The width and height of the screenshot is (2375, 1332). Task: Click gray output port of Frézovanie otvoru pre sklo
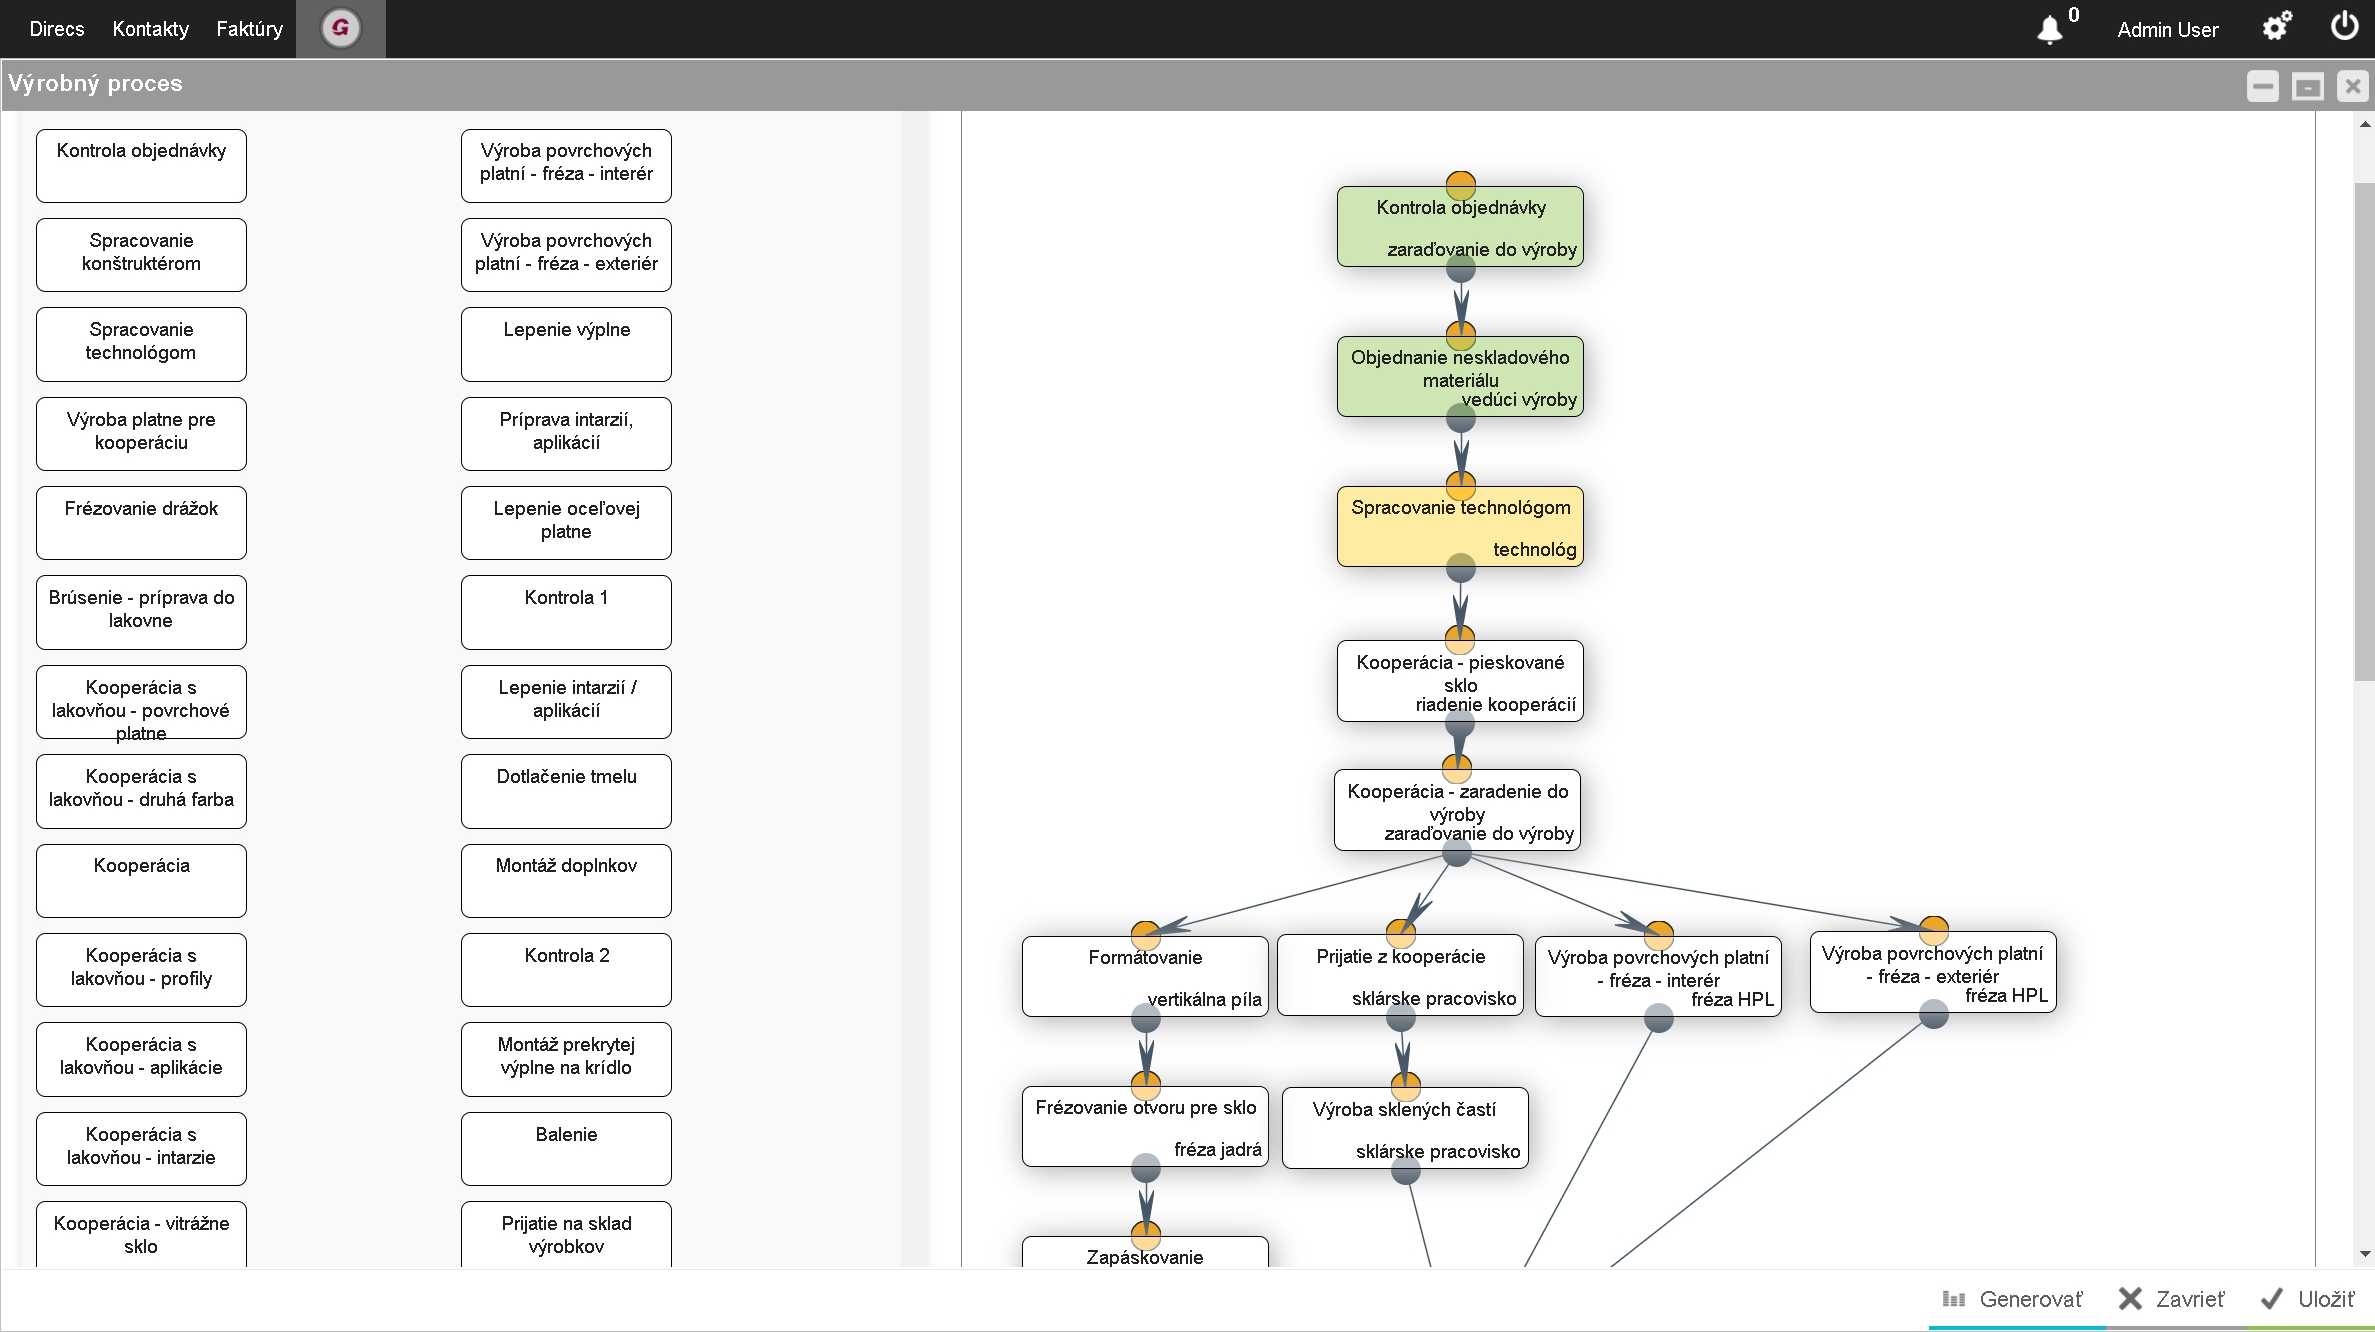coord(1146,1168)
